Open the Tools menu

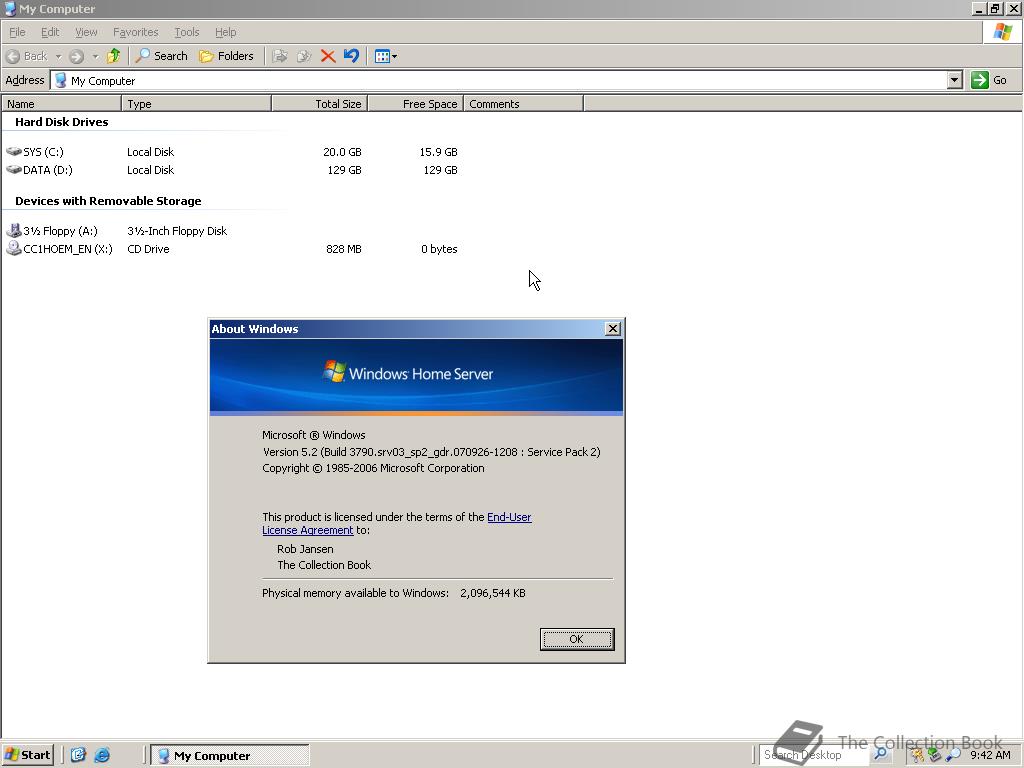tap(186, 32)
